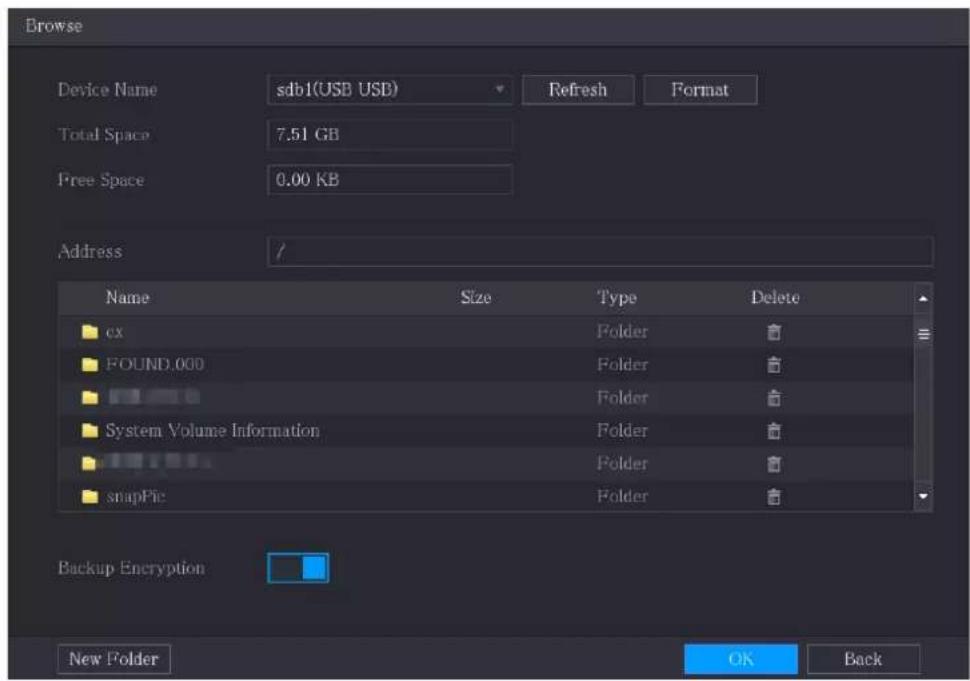970x681 pixels.
Task: Click the Folder type cell of ex row
Action: pos(622,332)
